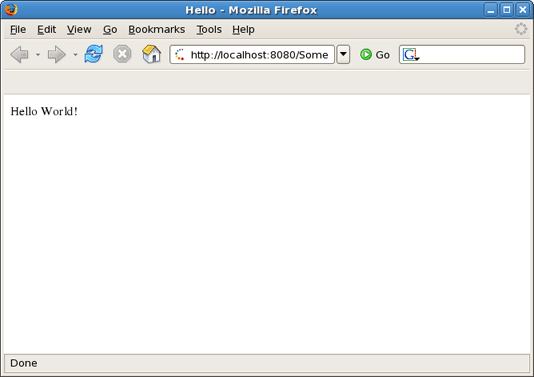This screenshot has width=534, height=377.
Task: Close the Firefox window
Action: (522, 10)
